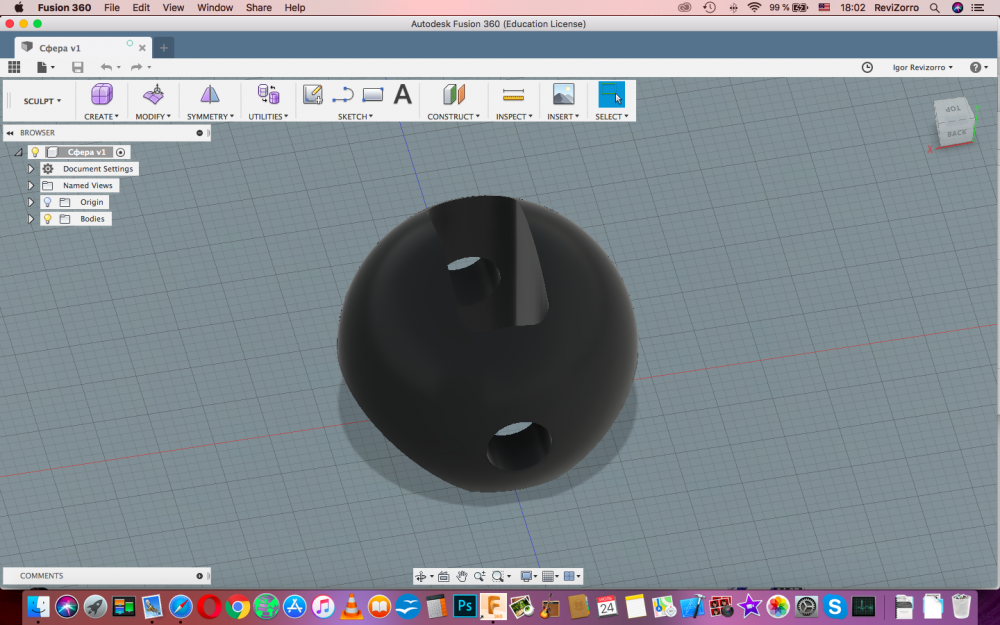Select the Measure ruler icon under Inspect

(x=513, y=95)
